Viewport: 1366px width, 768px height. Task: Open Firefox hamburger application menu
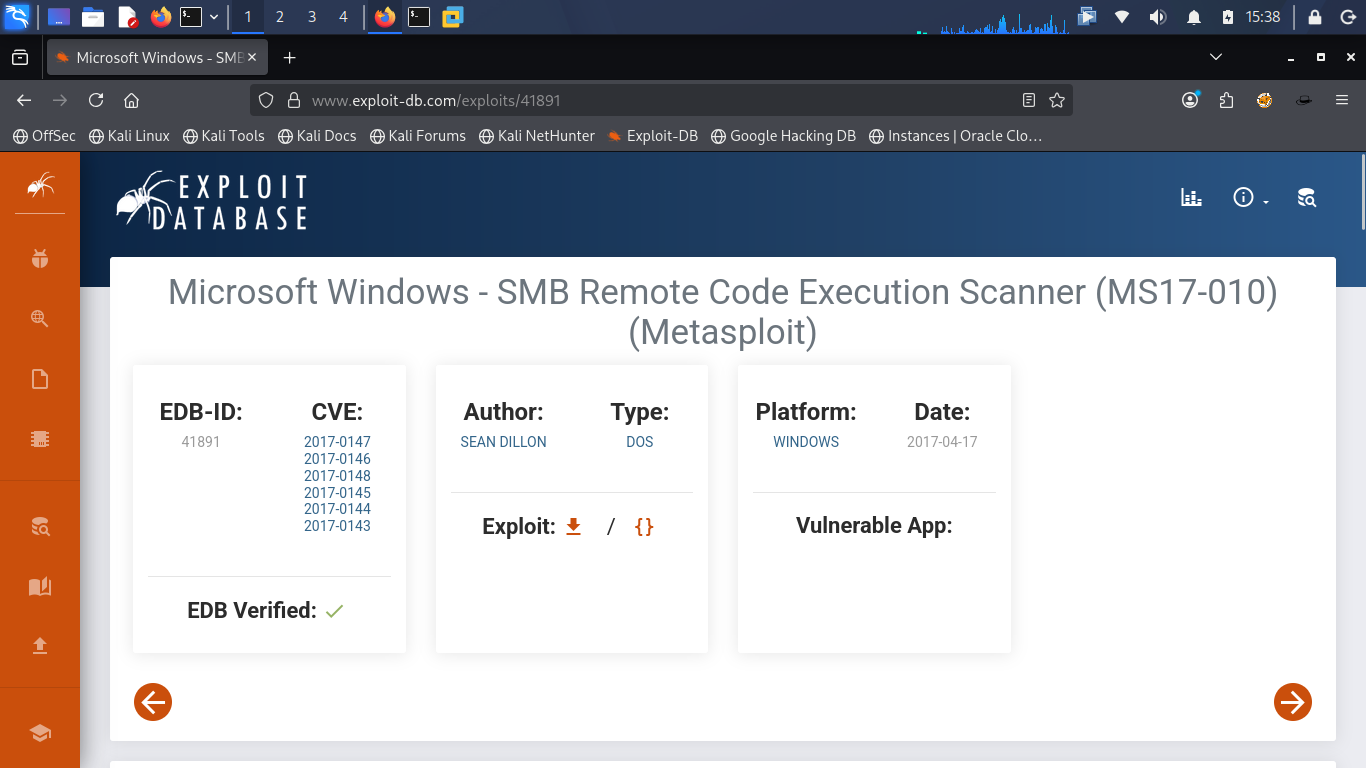1342,100
